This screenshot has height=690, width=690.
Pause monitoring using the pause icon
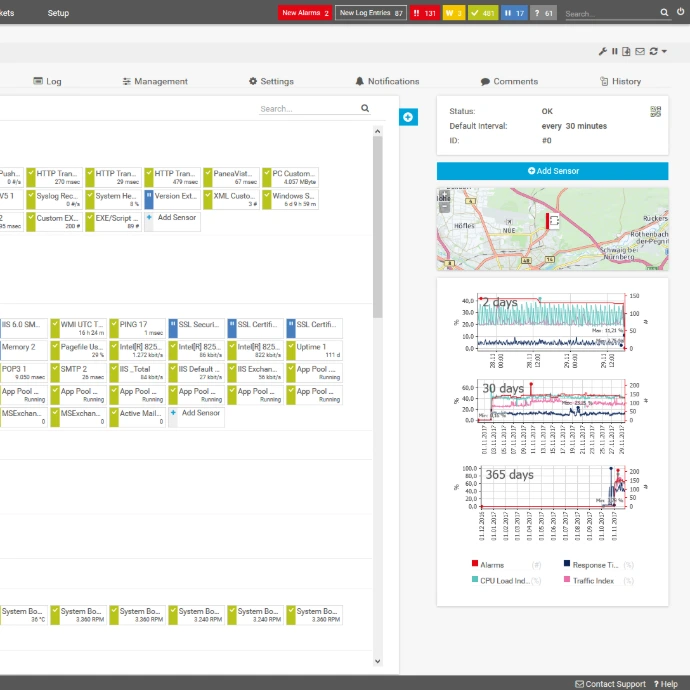pyautogui.click(x=615, y=51)
